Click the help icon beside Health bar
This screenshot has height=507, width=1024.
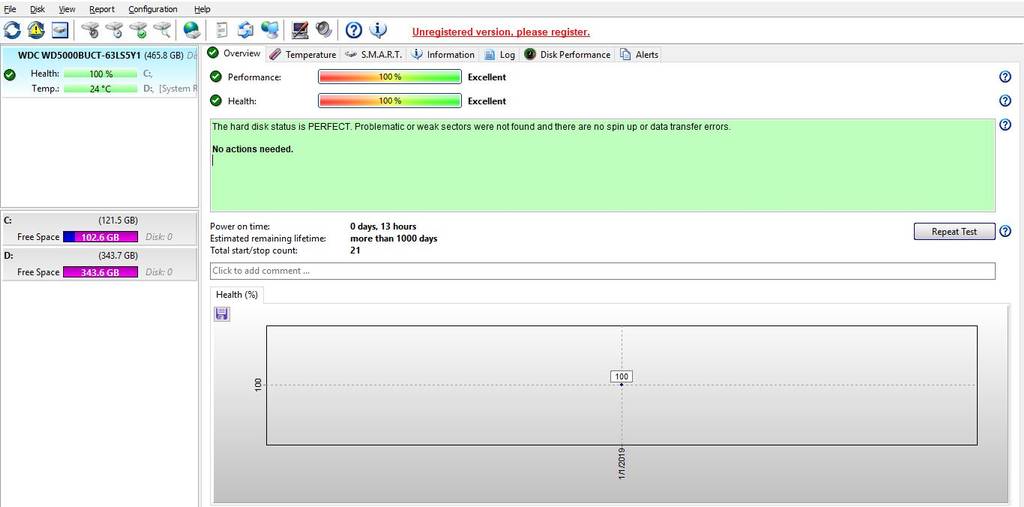click(x=1005, y=101)
